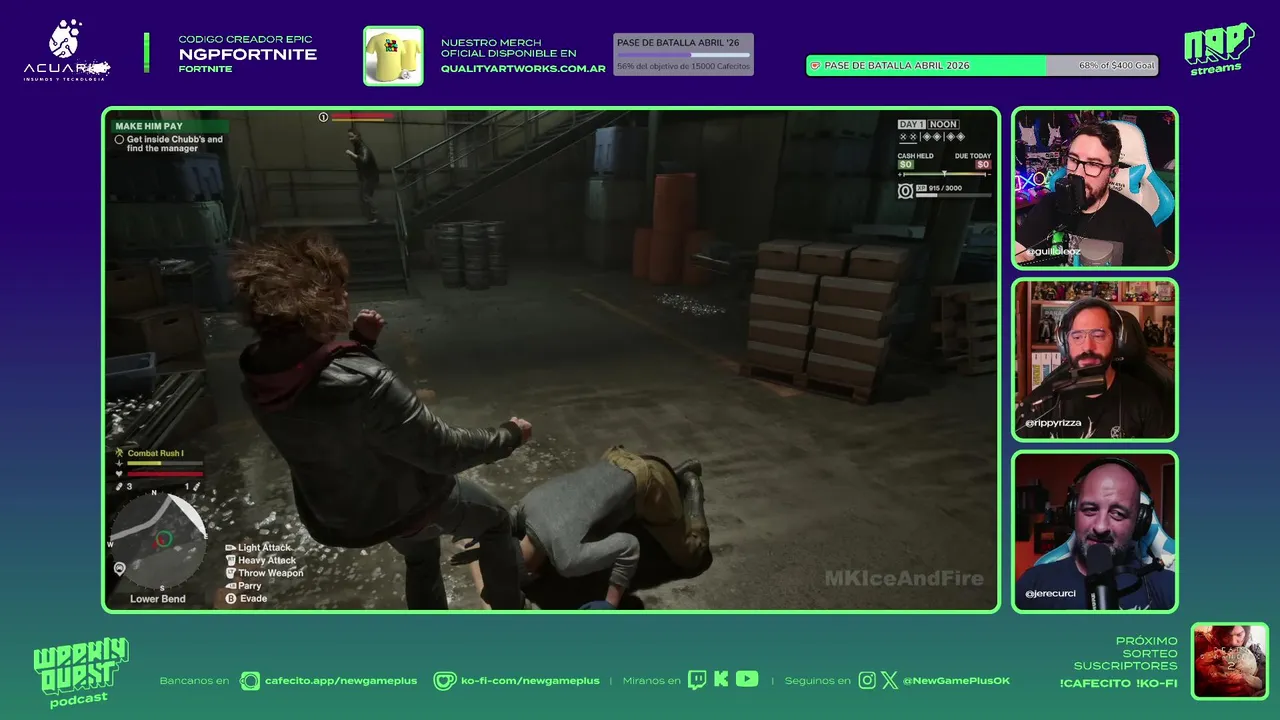
Task: Click the circular minimap
Action: (x=157, y=540)
